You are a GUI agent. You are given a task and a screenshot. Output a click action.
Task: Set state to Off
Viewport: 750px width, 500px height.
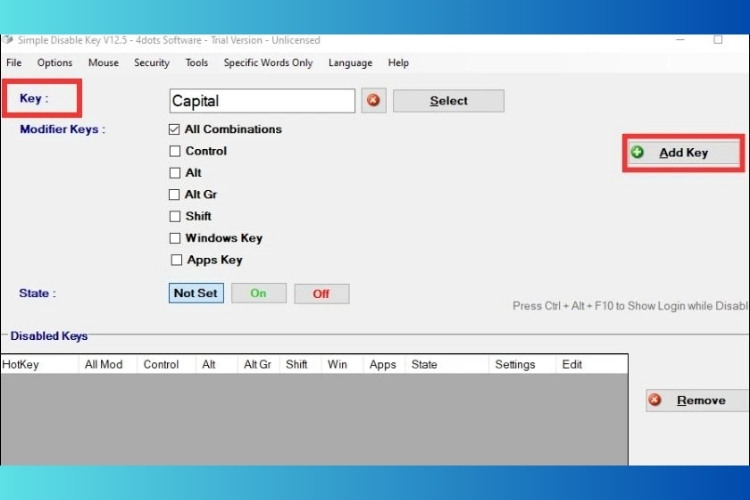[321, 294]
